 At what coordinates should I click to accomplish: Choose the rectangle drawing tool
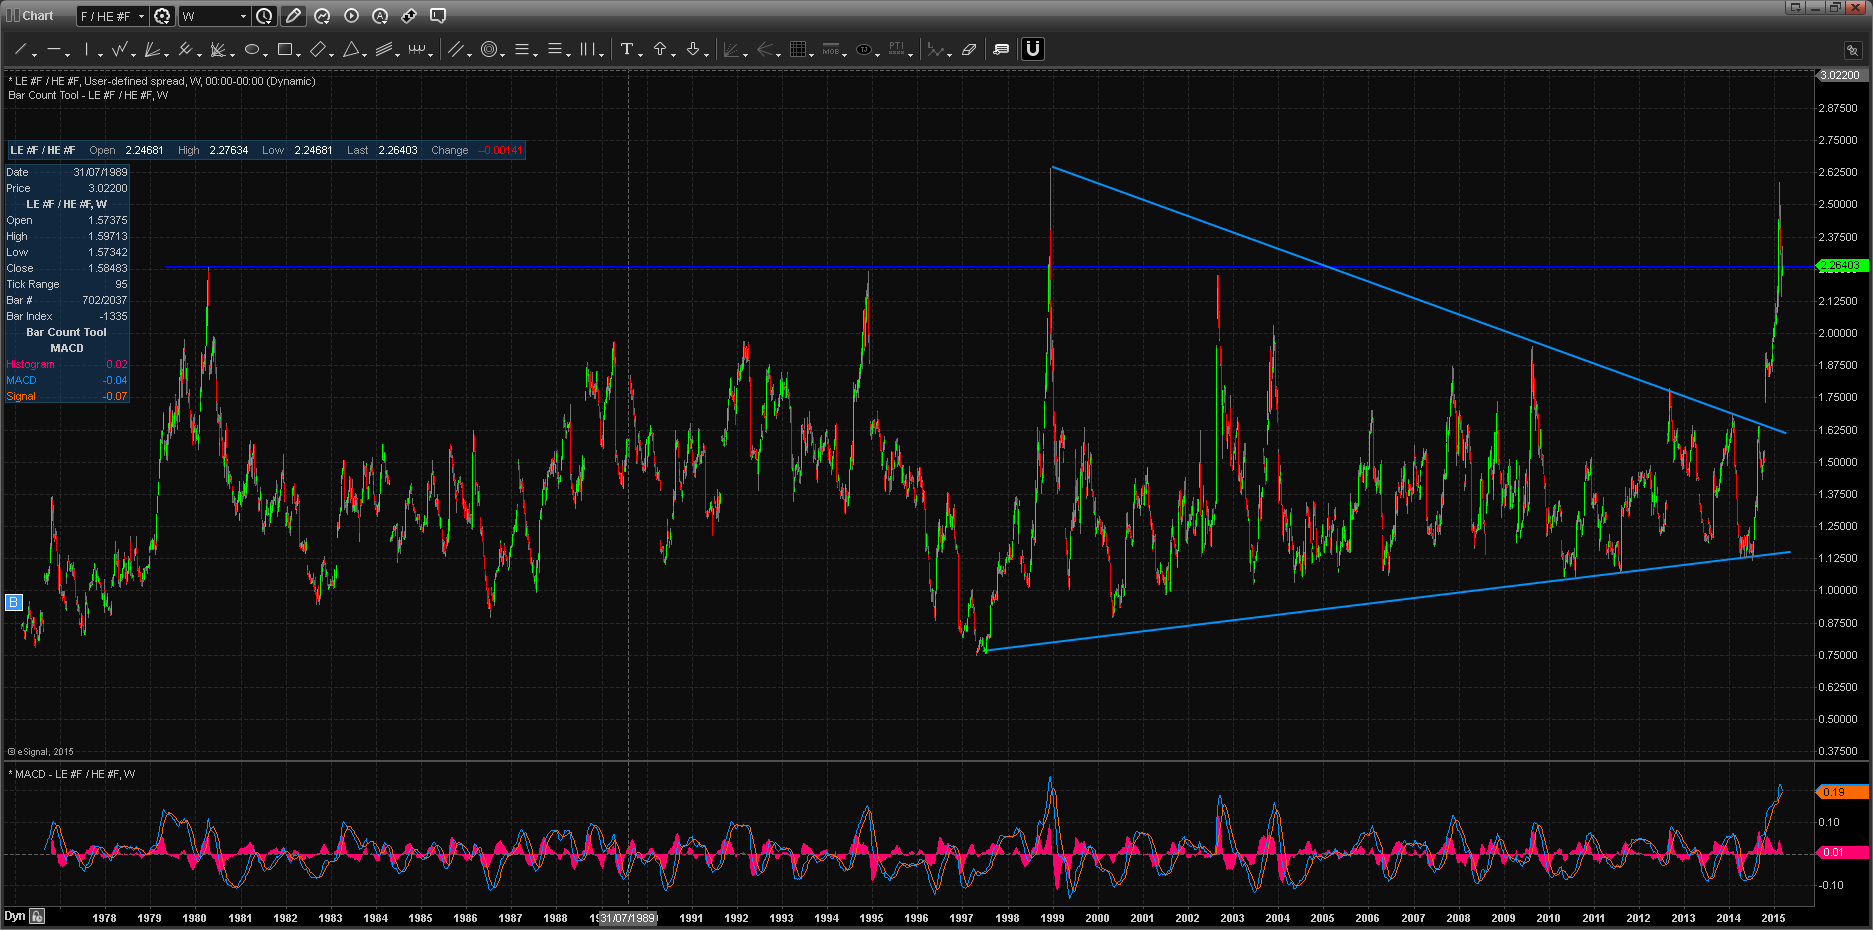[285, 49]
